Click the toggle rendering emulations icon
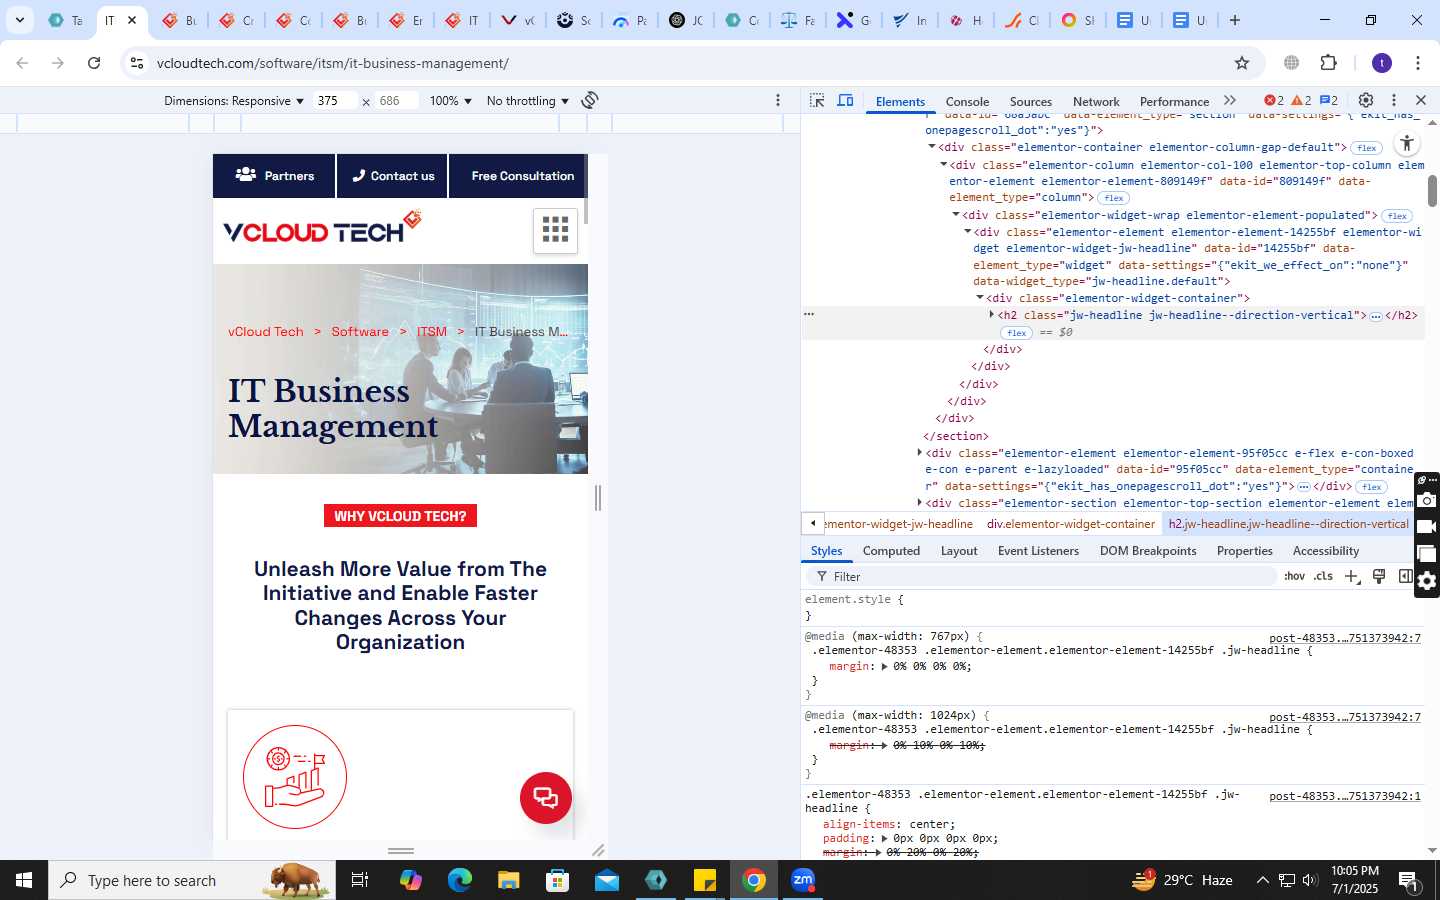Screen dimensions: 1440x900 [x=1379, y=576]
